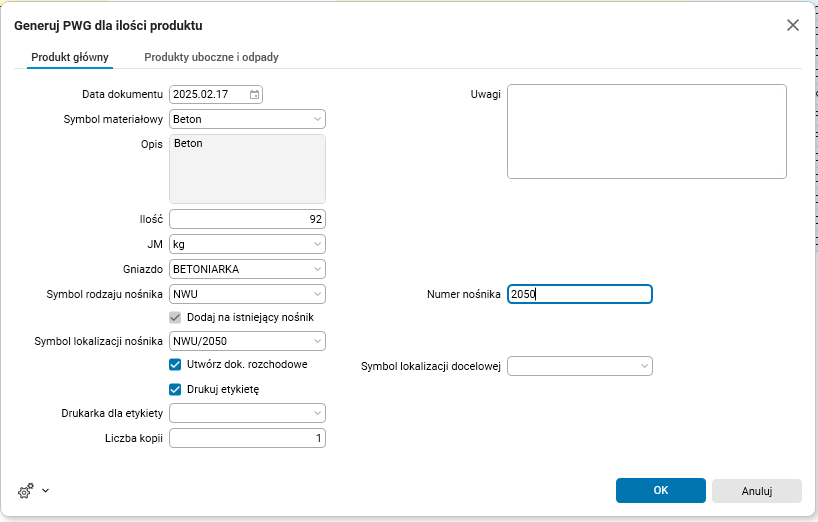818x522 pixels.
Task: Expand the gear options arrow
Action: pyautogui.click(x=45, y=491)
